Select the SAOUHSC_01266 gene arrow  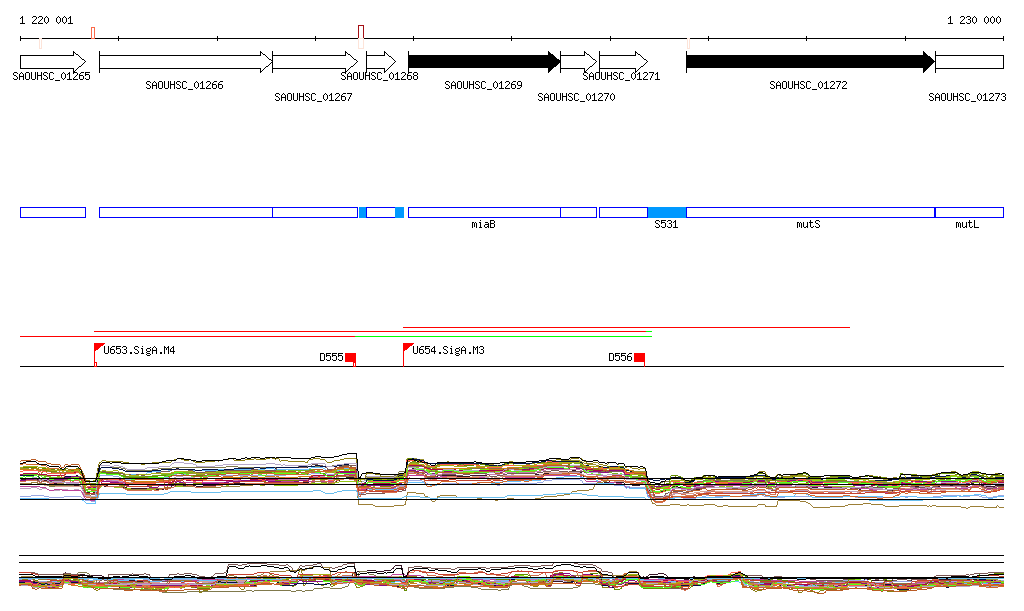[x=185, y=62]
